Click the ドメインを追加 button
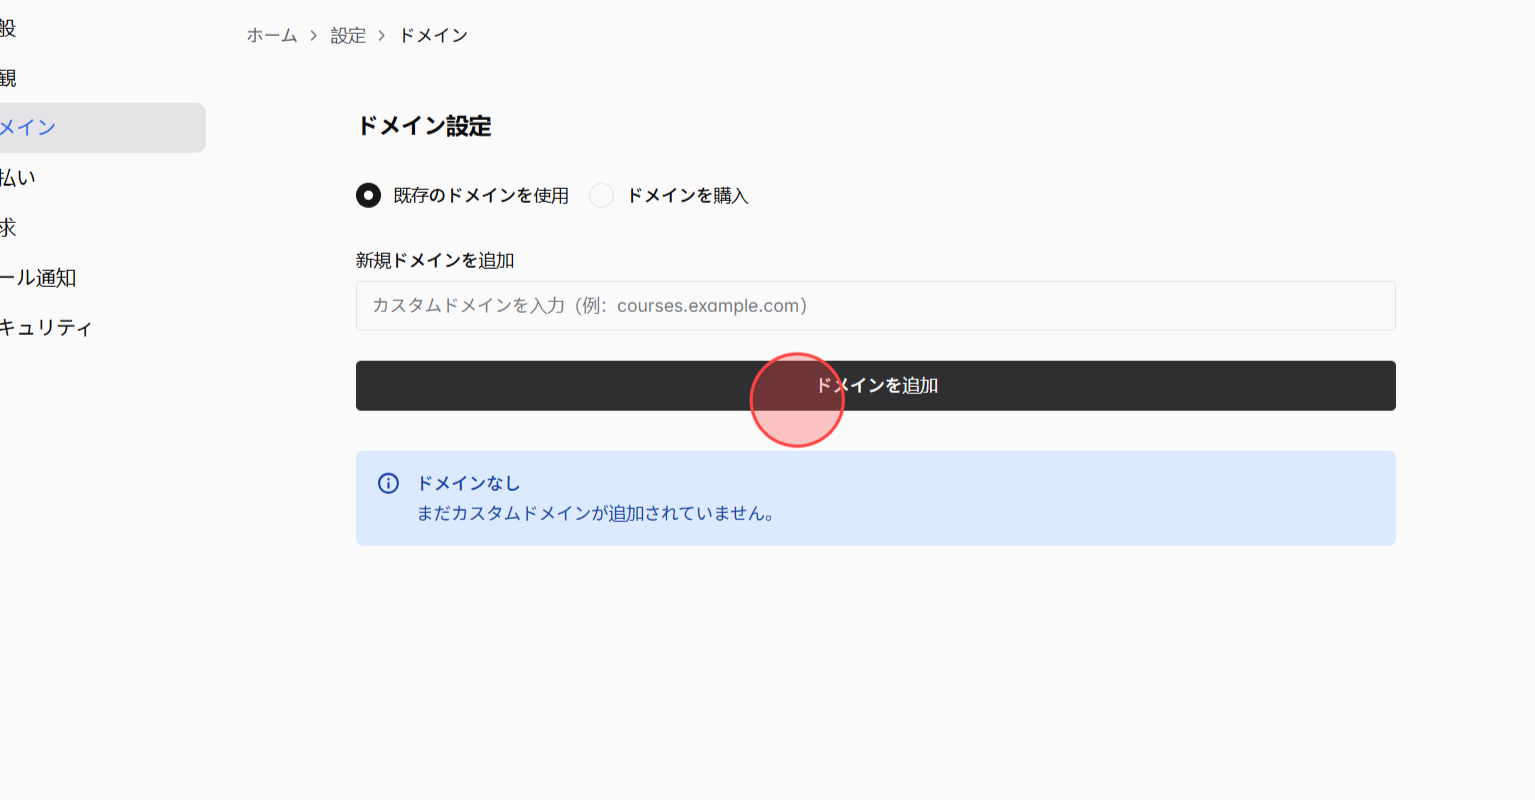 click(875, 385)
